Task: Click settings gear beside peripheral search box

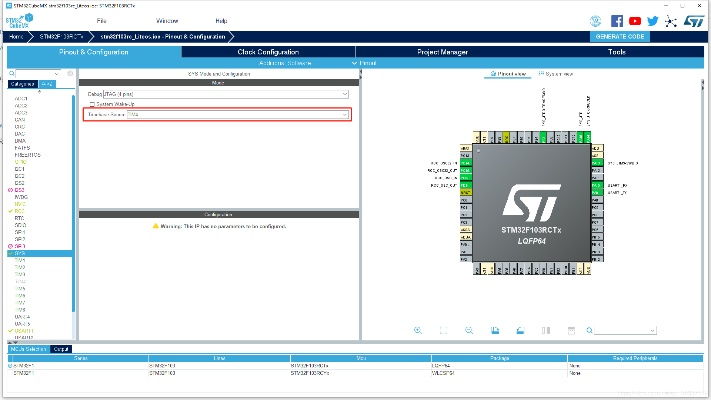Action: click(69, 74)
